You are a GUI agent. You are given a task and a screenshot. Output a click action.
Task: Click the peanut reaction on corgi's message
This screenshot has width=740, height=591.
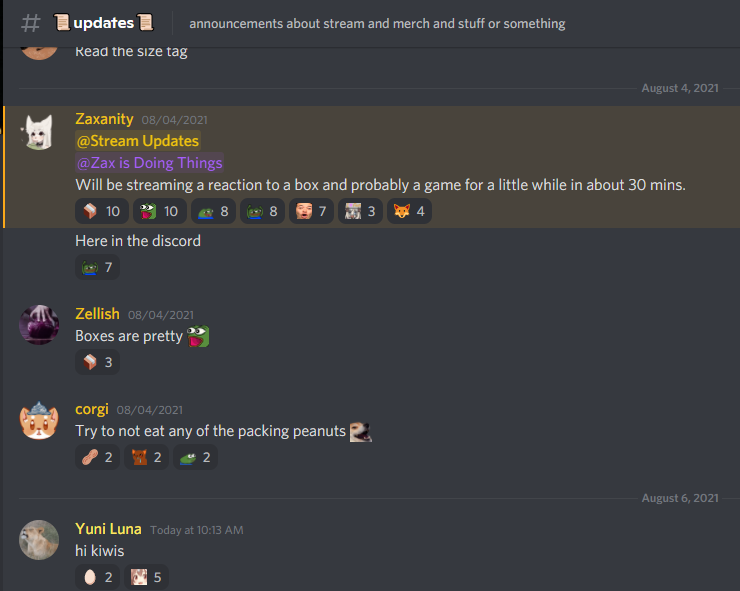point(97,457)
